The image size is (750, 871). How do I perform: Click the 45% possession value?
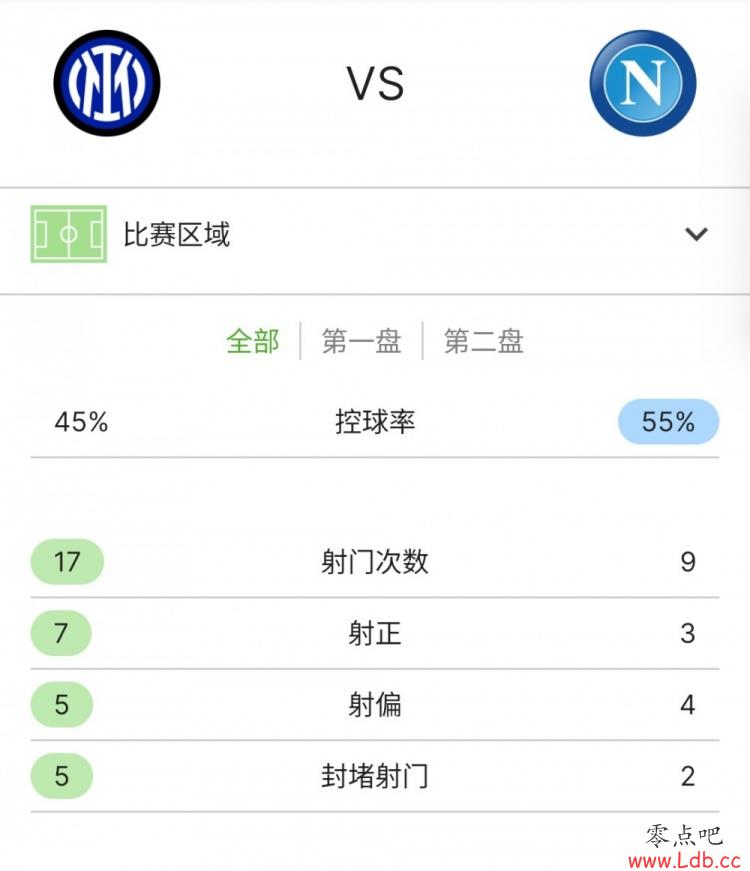81,422
